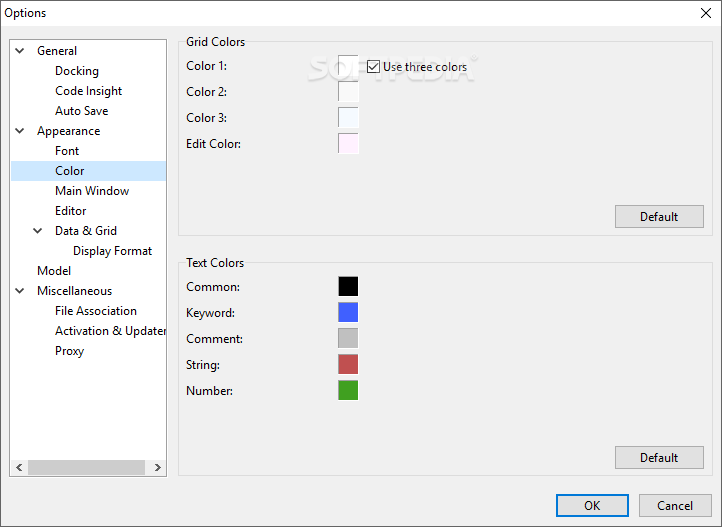Change the Color 3 swatch
This screenshot has width=722, height=527.
348,118
